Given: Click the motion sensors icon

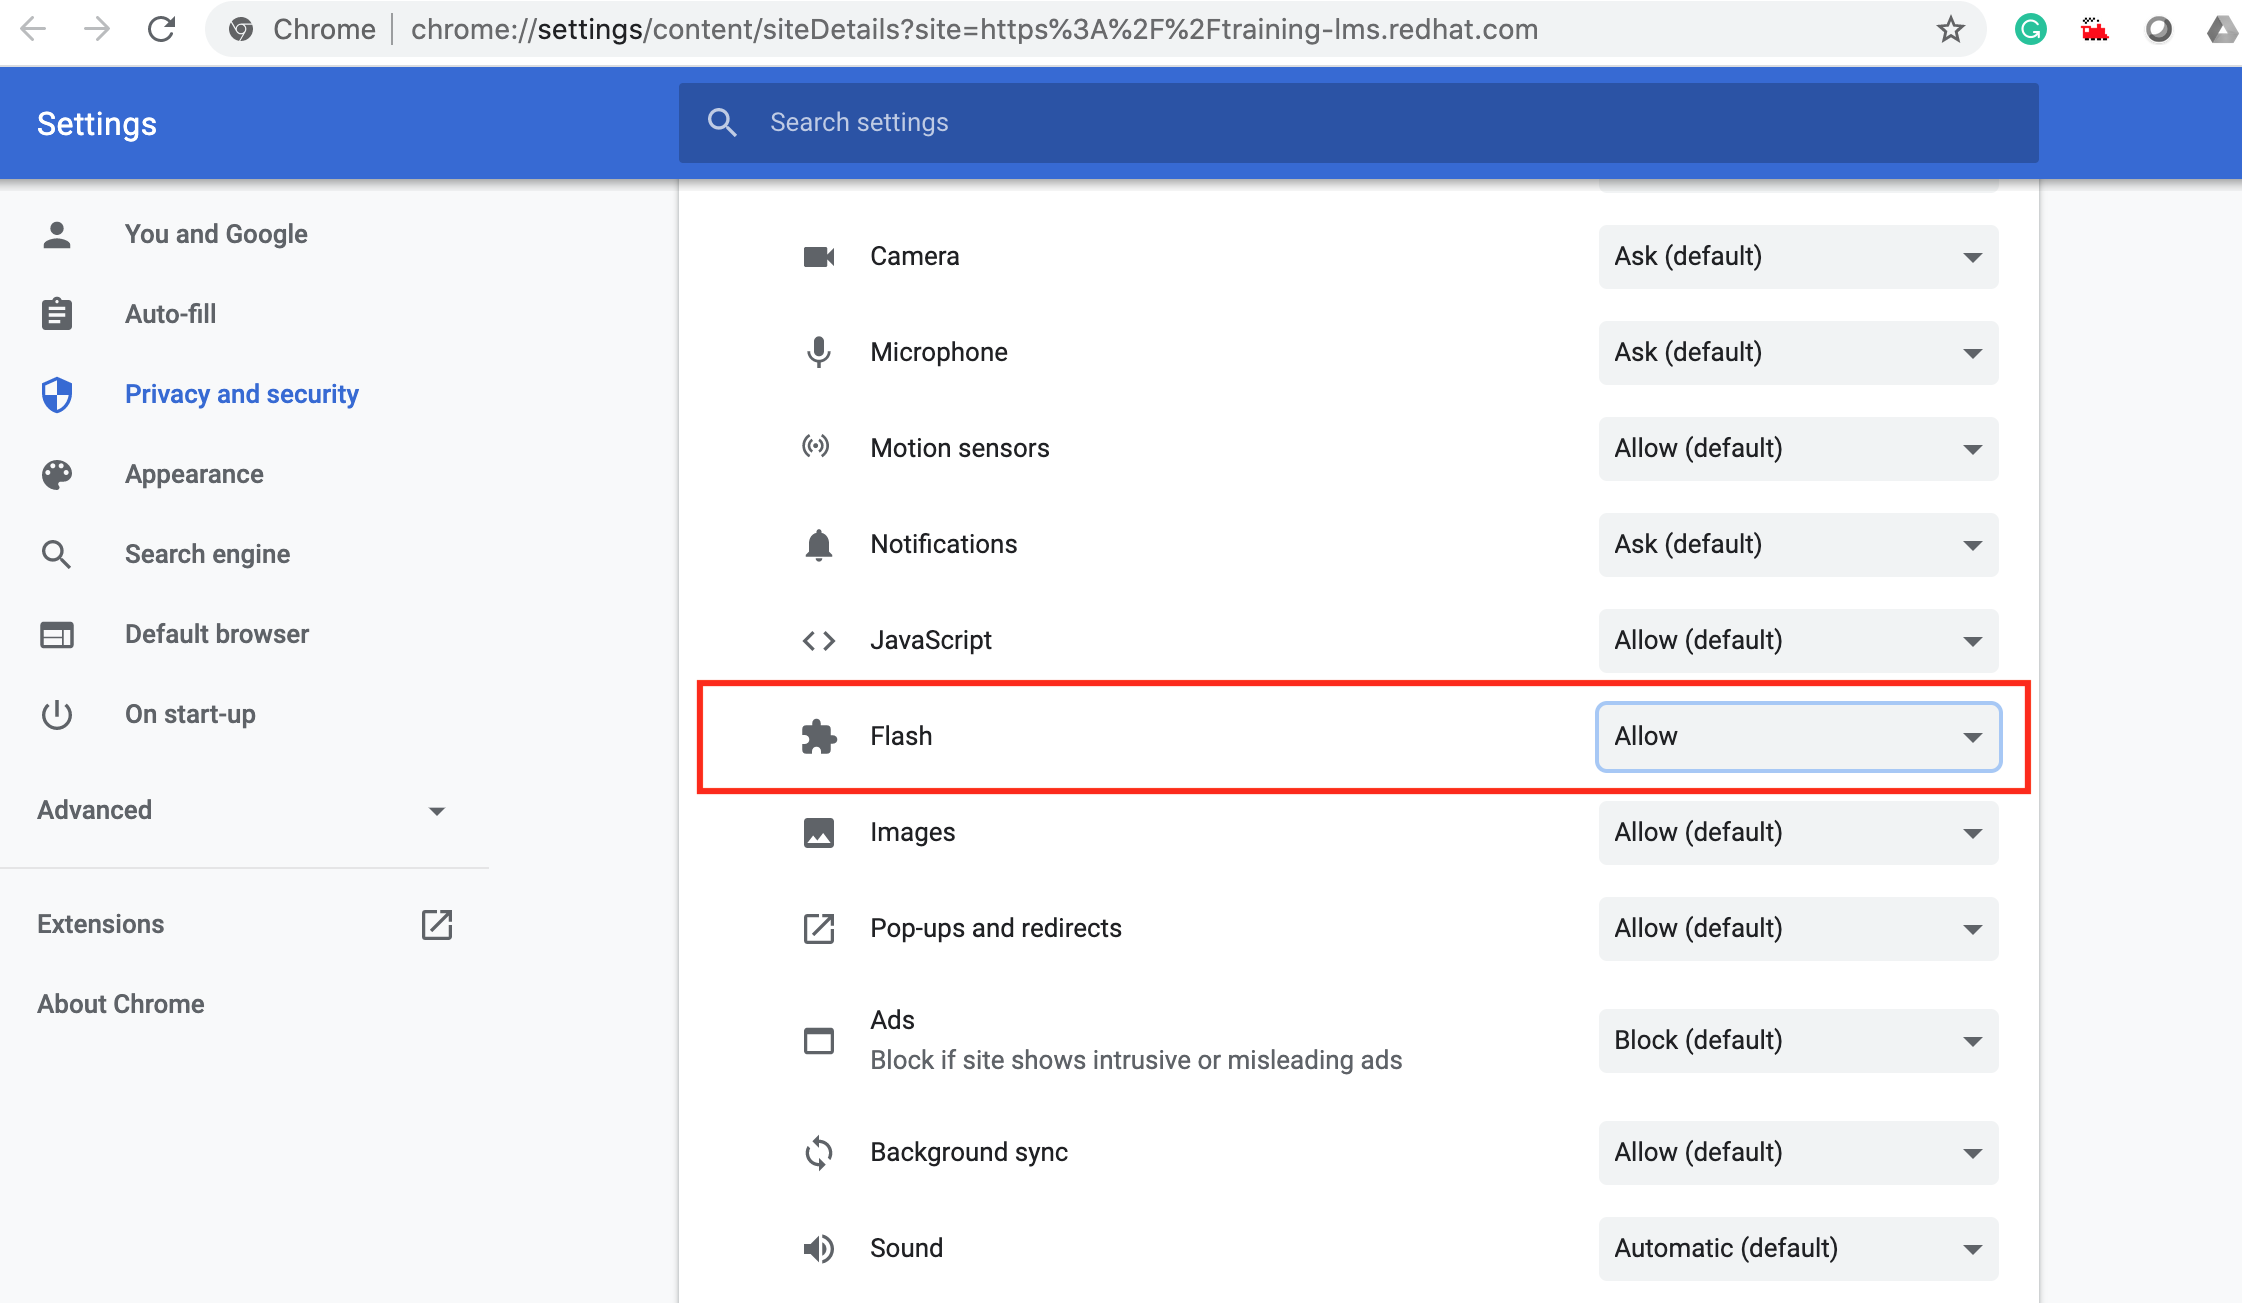Looking at the screenshot, I should tap(817, 446).
